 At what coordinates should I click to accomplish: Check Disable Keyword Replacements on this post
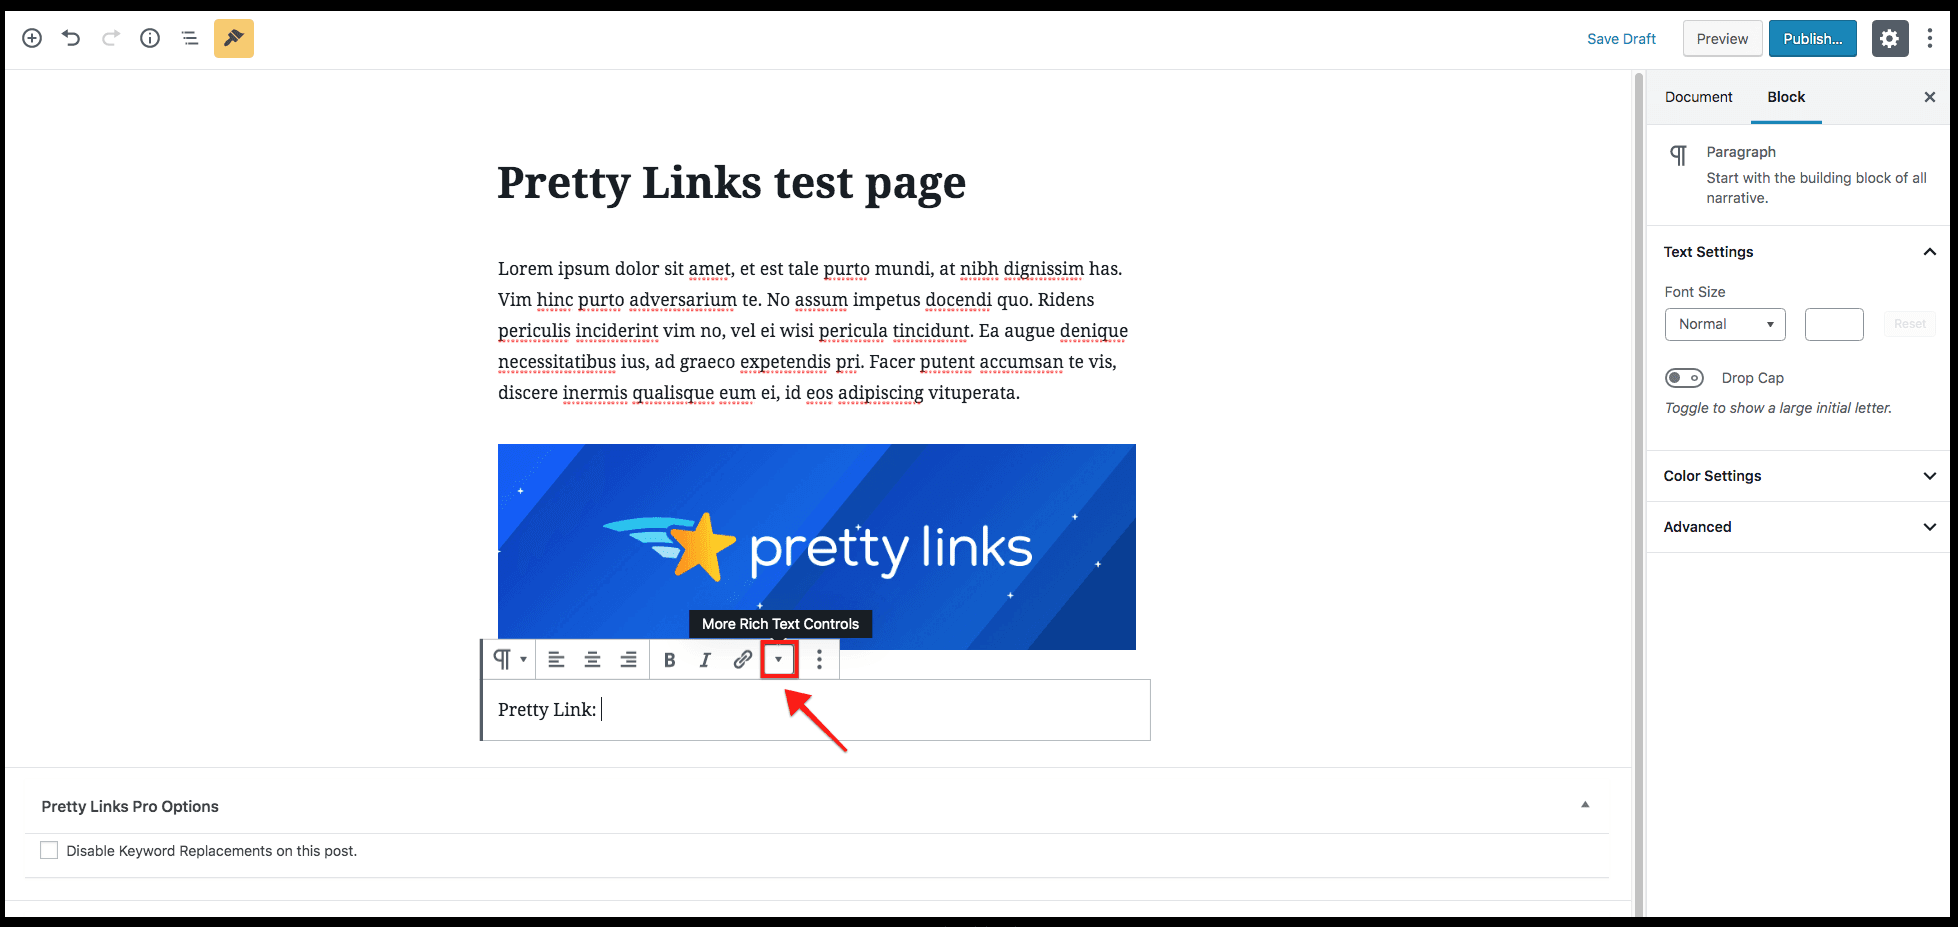tap(49, 850)
